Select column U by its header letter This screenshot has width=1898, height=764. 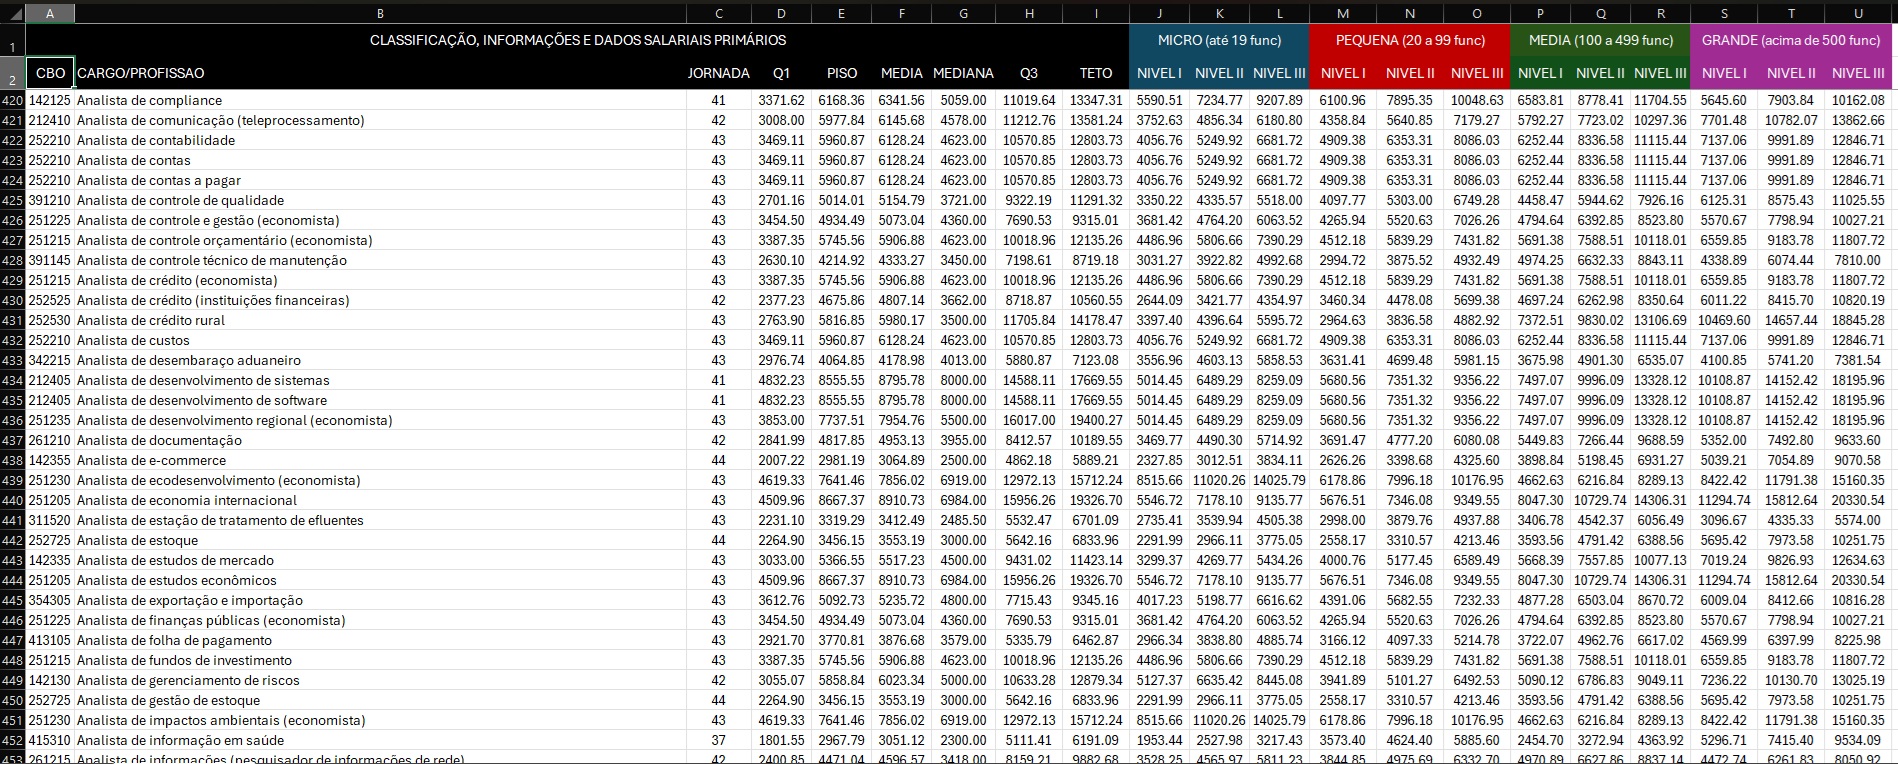[x=1858, y=14]
